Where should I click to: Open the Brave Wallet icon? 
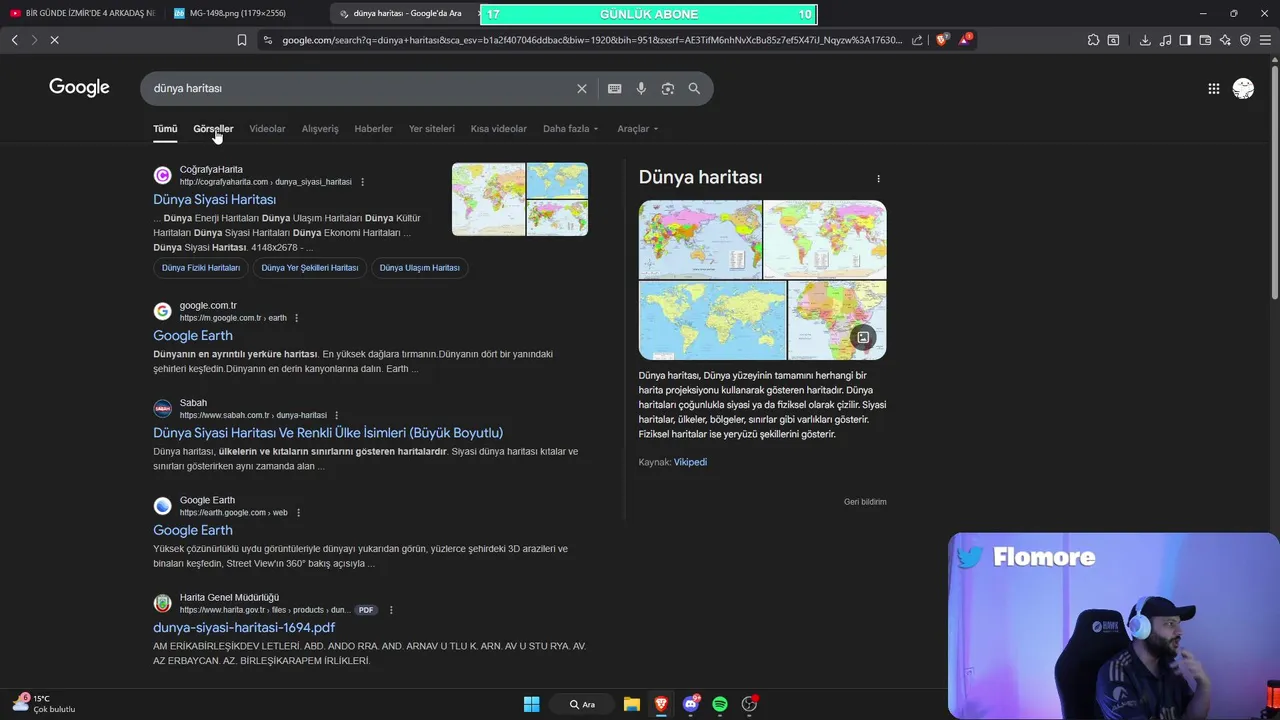pyautogui.click(x=1205, y=40)
